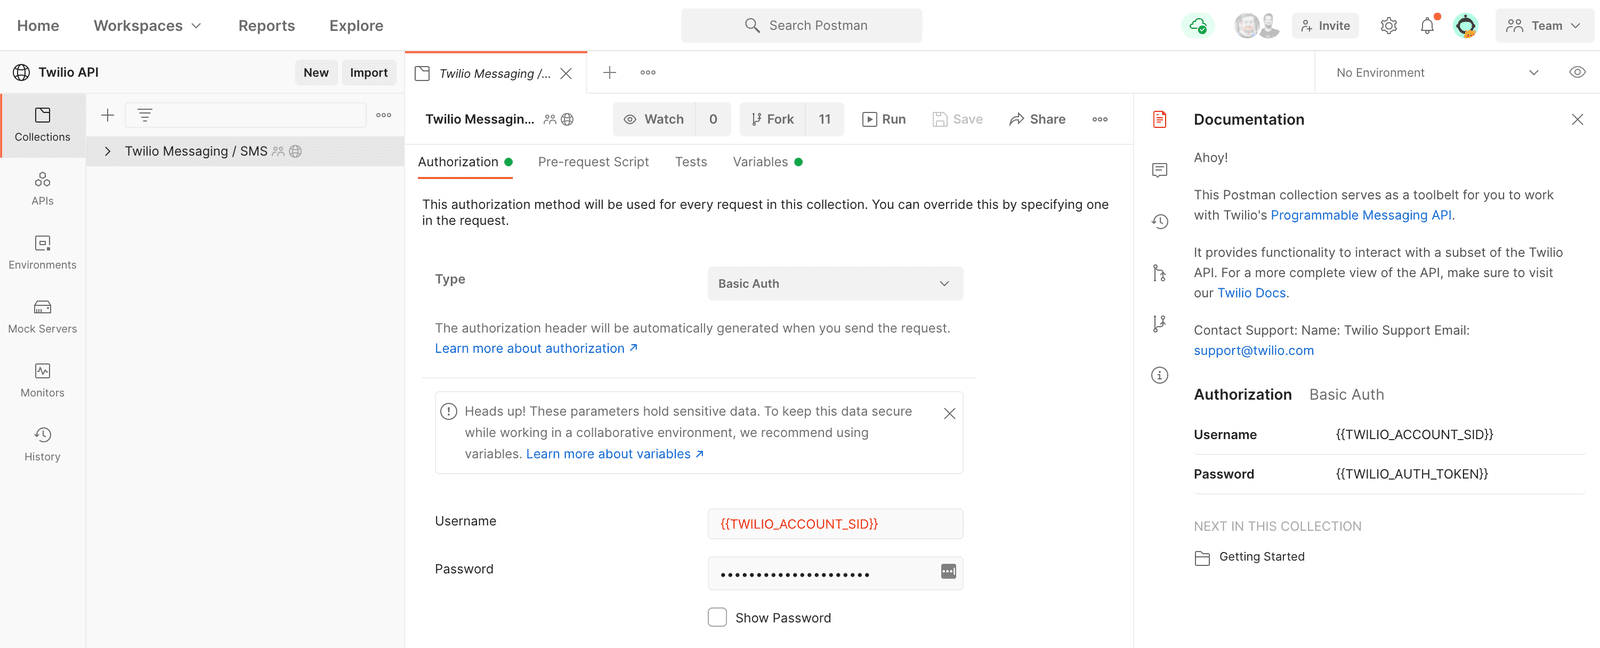Watch the Twilio Messaging collection

654,119
